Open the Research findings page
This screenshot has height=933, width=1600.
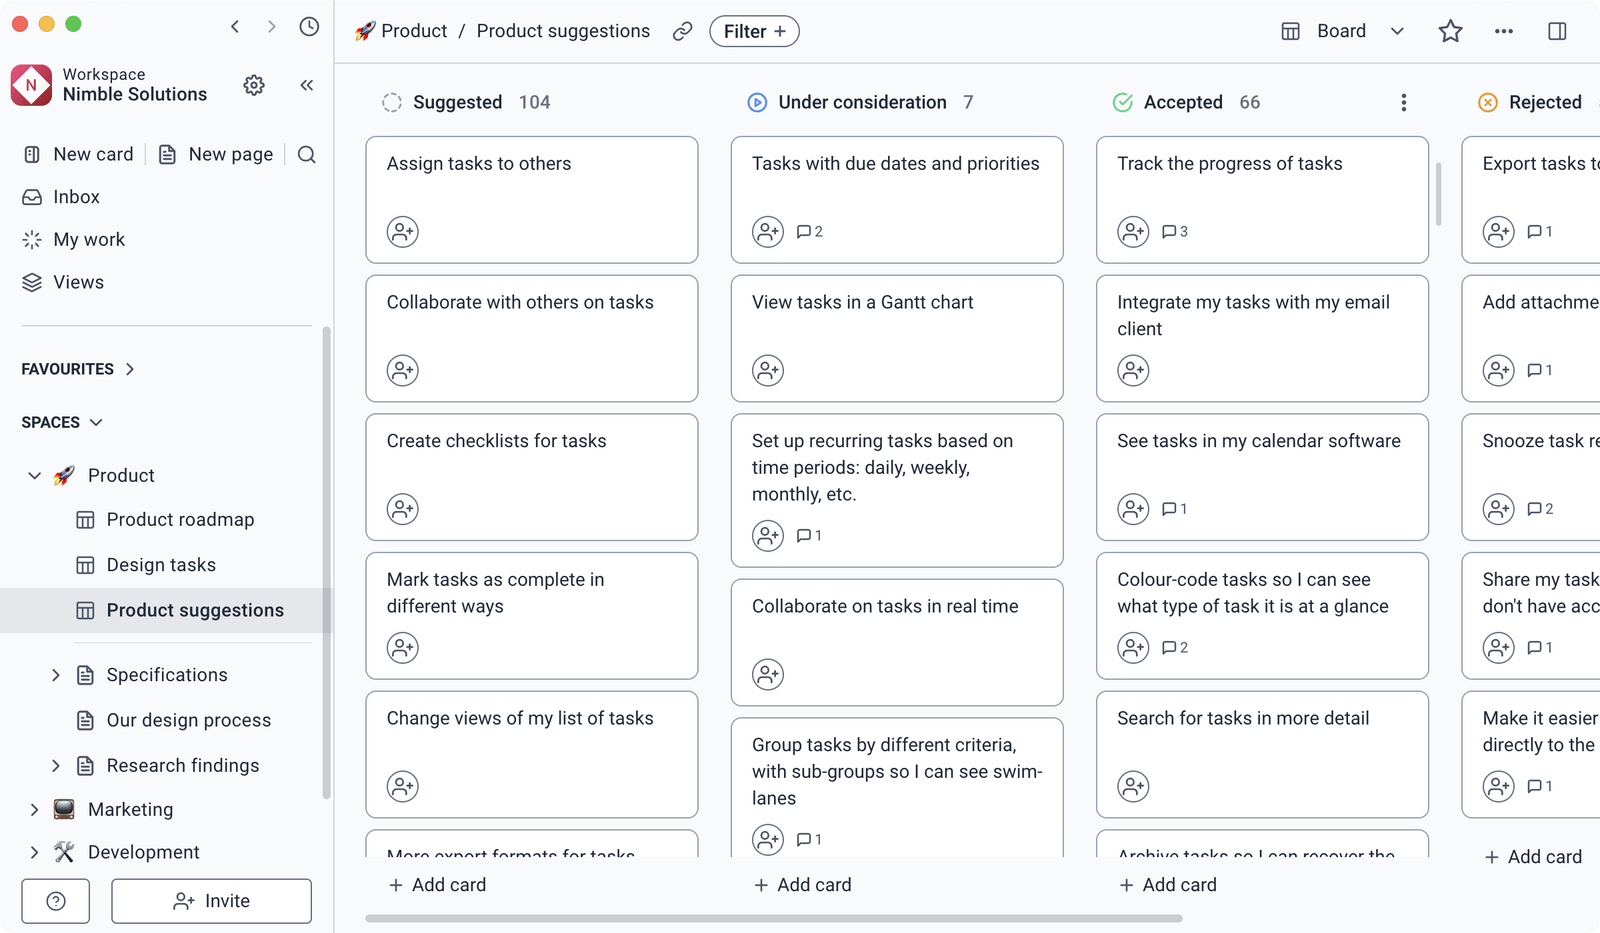pyautogui.click(x=183, y=765)
